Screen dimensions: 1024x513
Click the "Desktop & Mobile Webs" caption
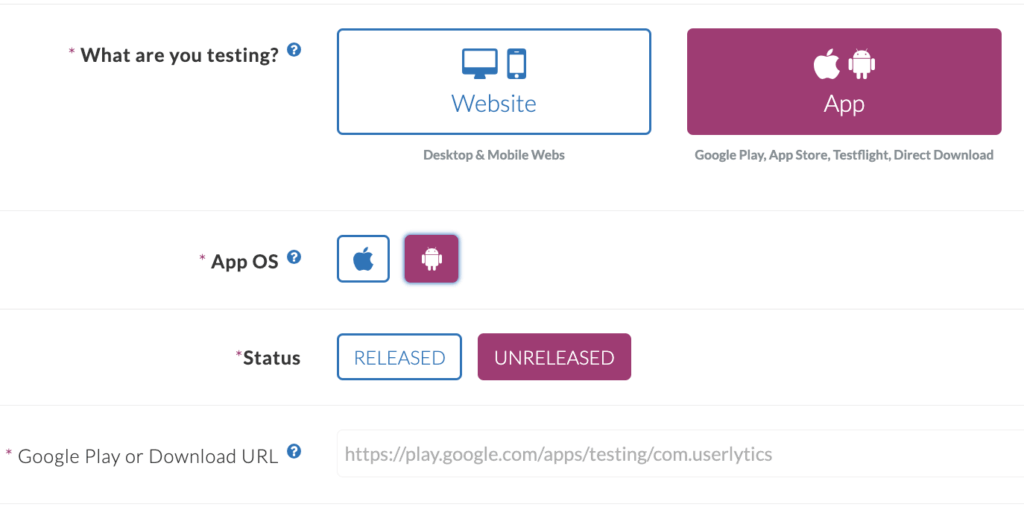pyautogui.click(x=494, y=155)
